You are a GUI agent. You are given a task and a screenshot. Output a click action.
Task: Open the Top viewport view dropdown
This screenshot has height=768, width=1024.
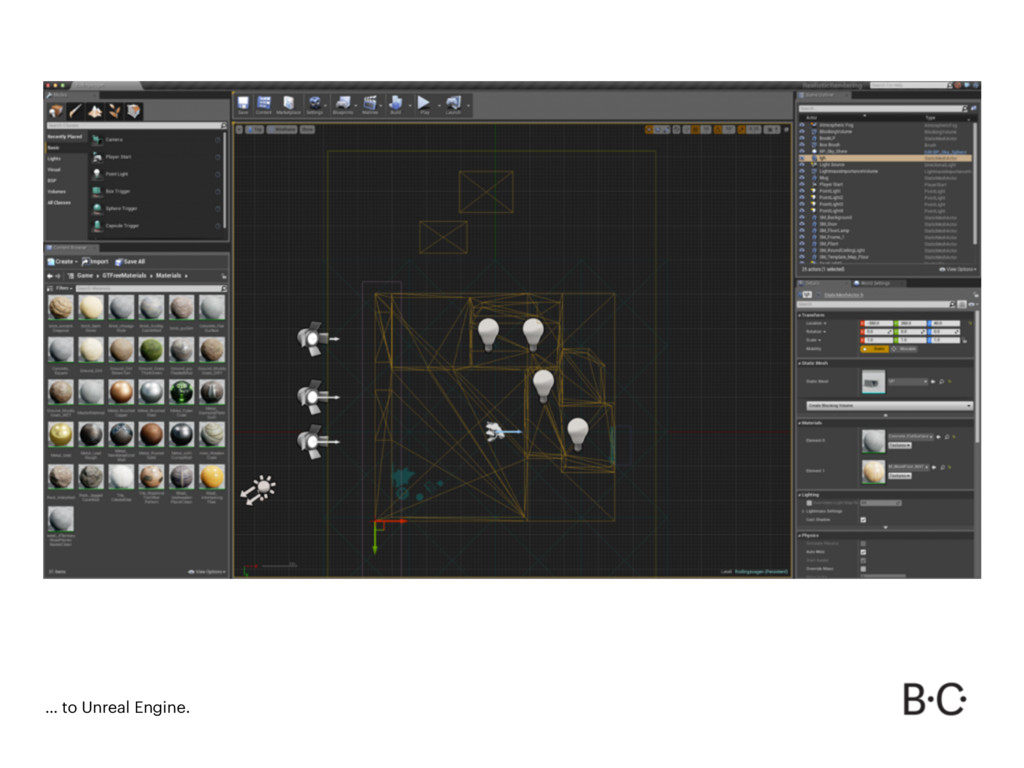(255, 130)
